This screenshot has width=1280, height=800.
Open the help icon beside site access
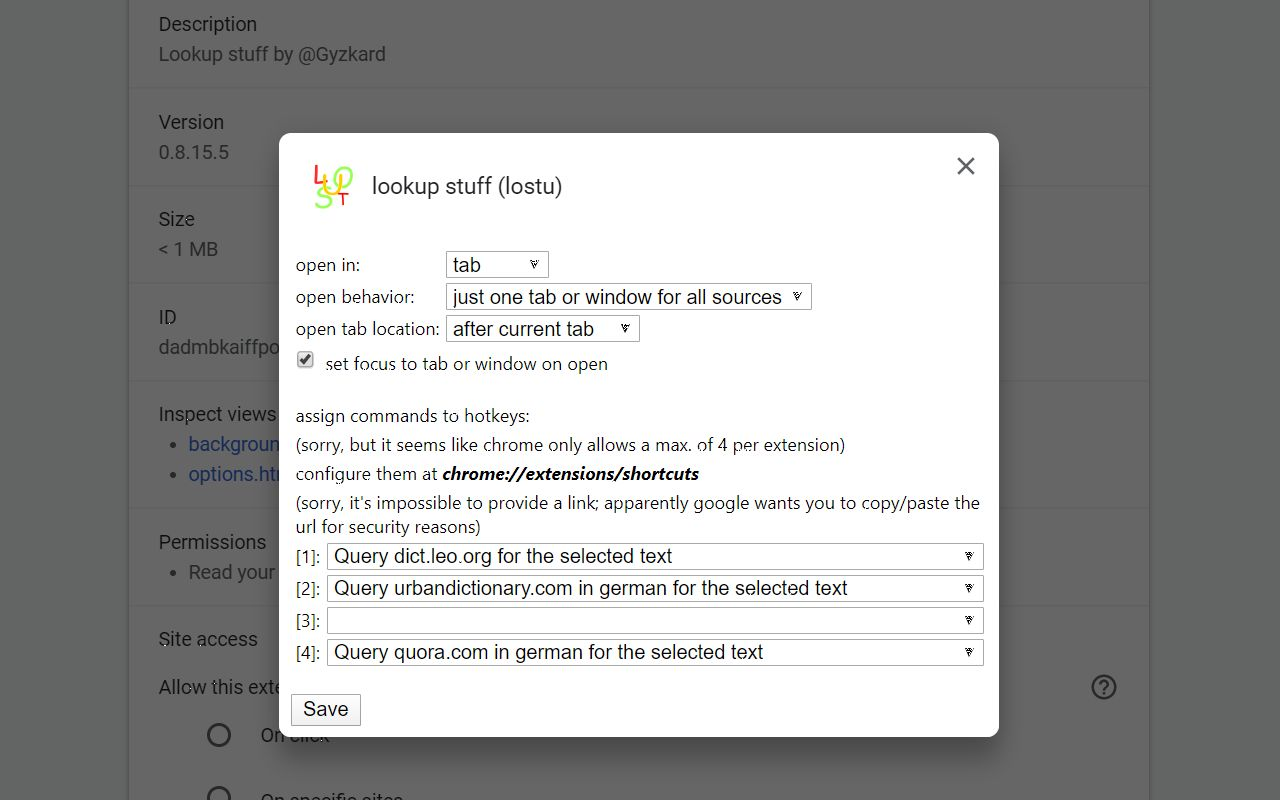coord(1104,687)
